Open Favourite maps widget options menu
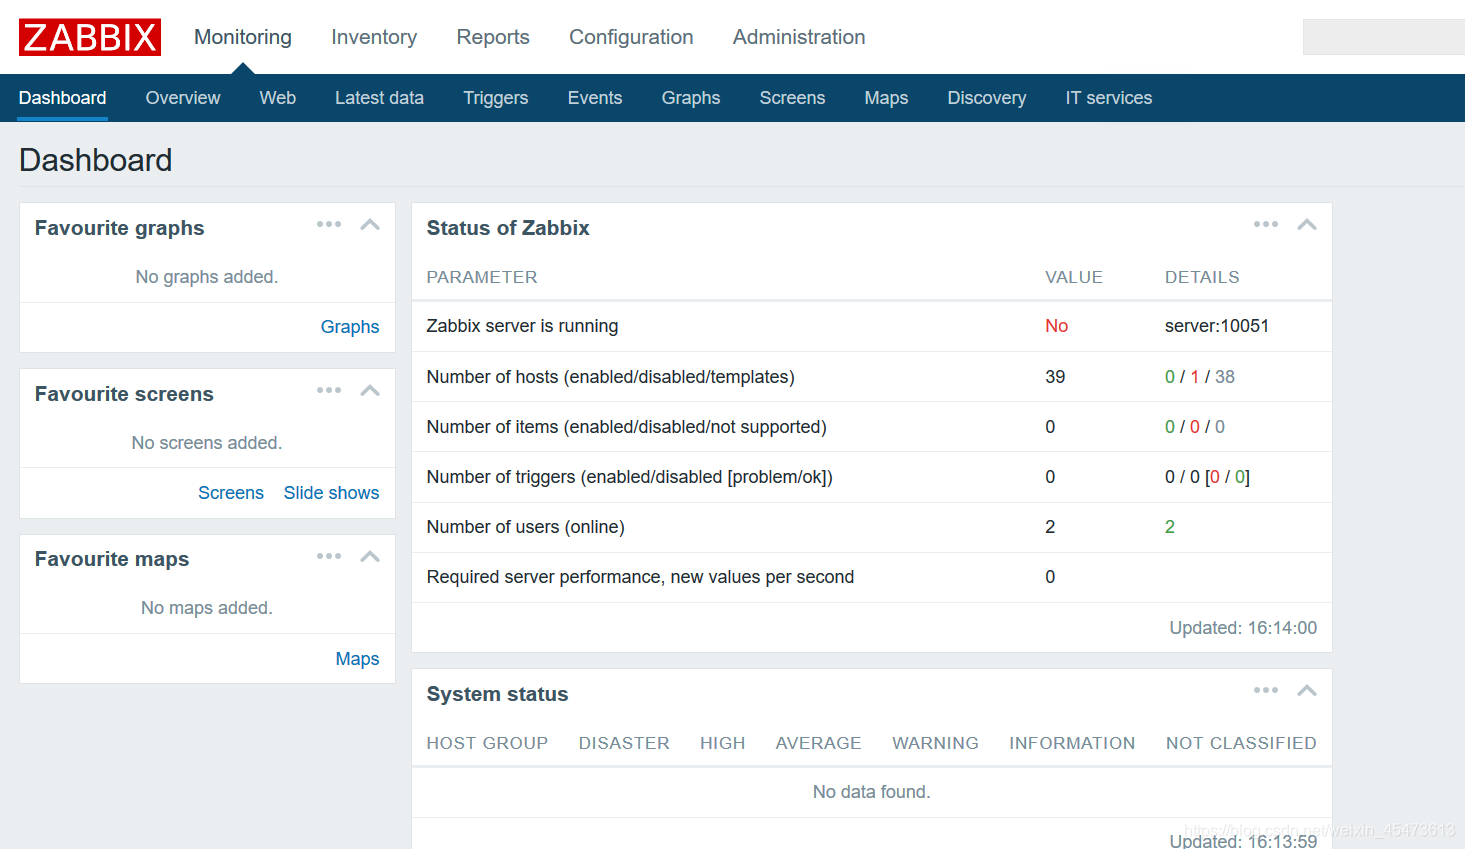Viewport: 1465px width, 849px height. [x=329, y=556]
